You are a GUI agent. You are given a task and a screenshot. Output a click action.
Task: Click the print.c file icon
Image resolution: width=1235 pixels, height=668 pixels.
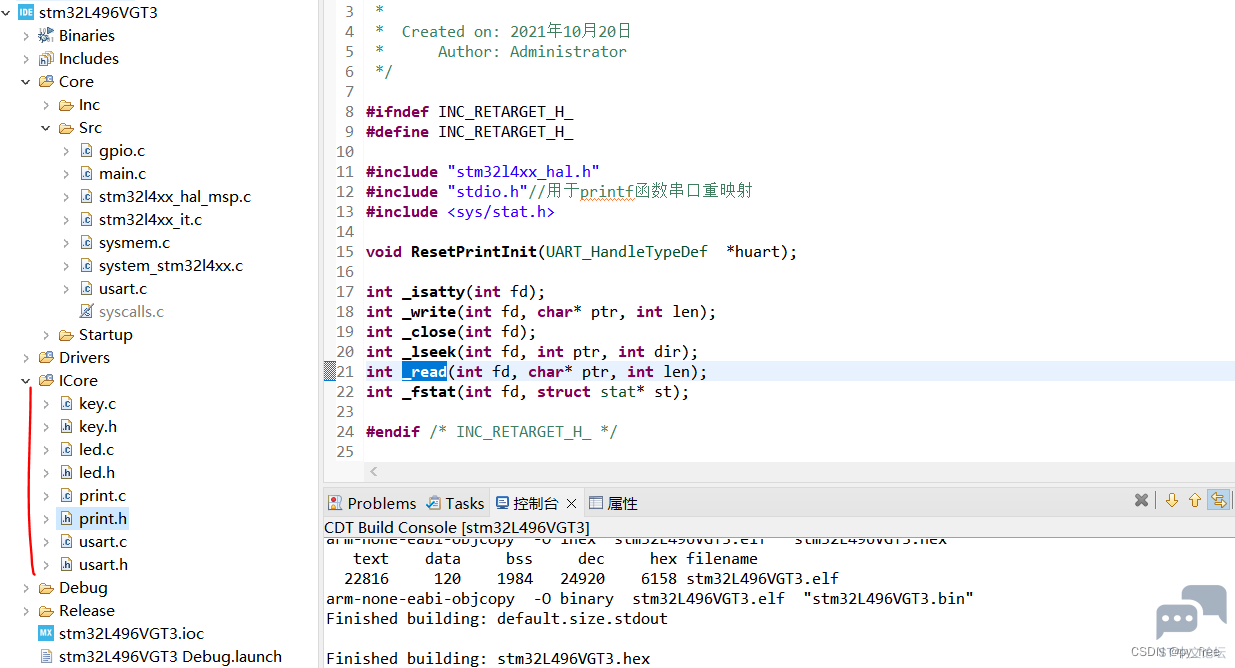(x=67, y=496)
